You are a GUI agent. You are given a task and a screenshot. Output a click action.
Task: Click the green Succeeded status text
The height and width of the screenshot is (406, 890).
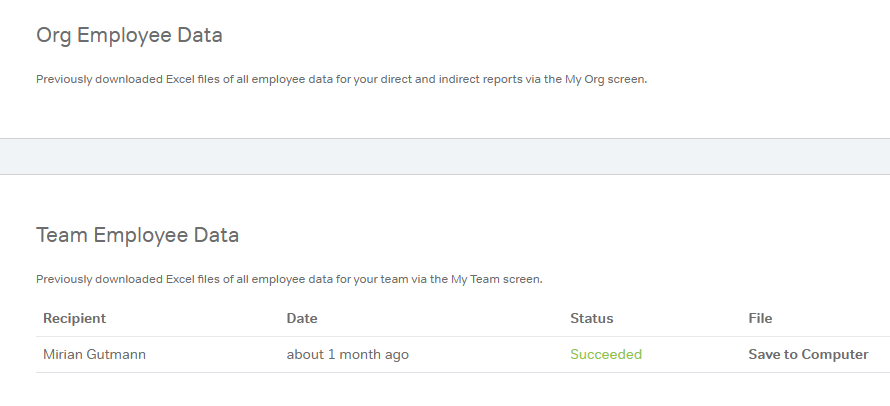pos(606,354)
